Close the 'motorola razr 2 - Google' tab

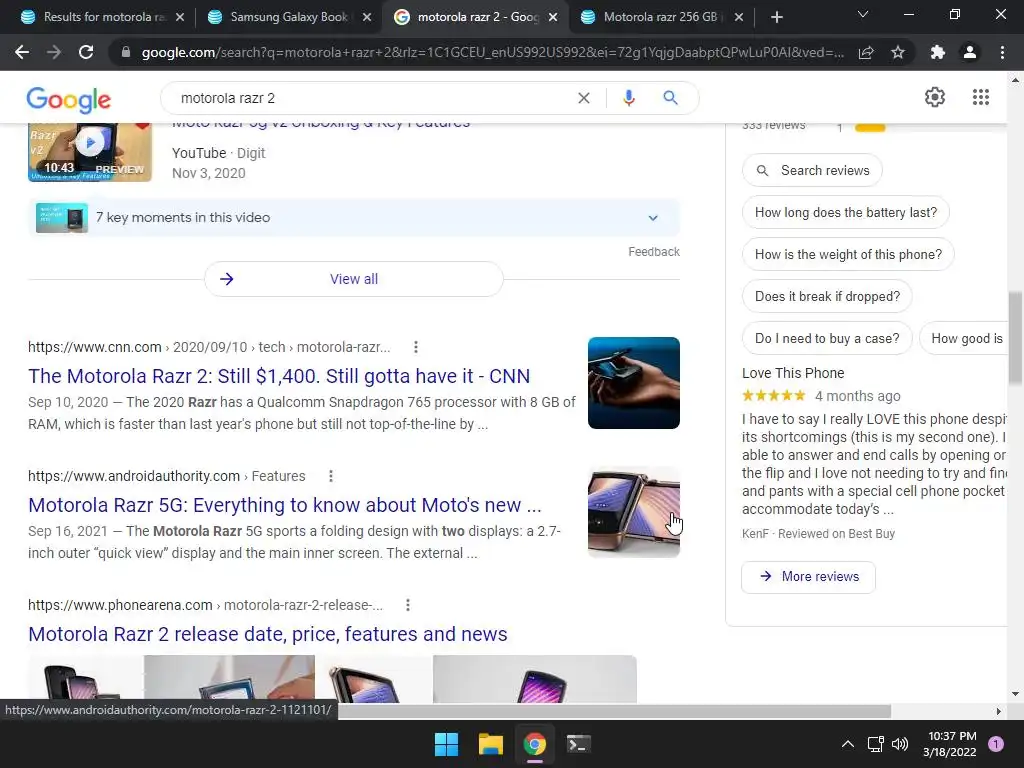click(553, 17)
